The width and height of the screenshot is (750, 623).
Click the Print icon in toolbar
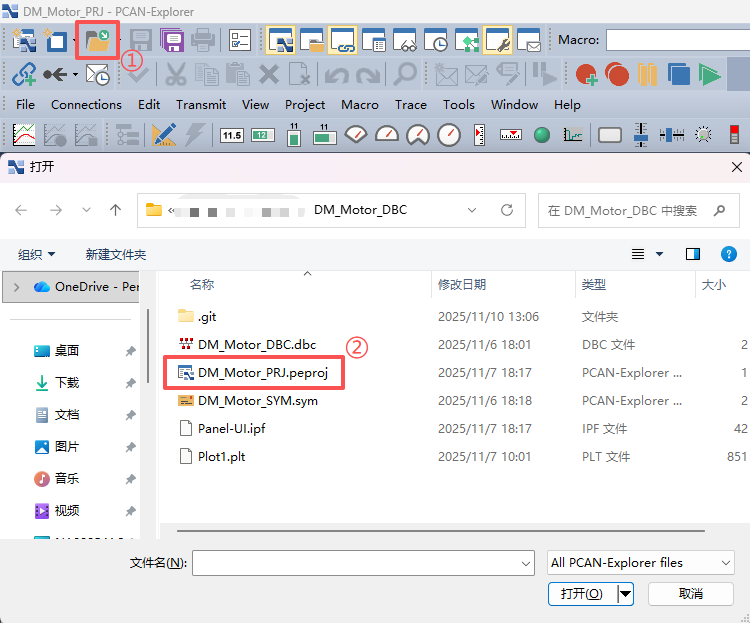point(203,41)
